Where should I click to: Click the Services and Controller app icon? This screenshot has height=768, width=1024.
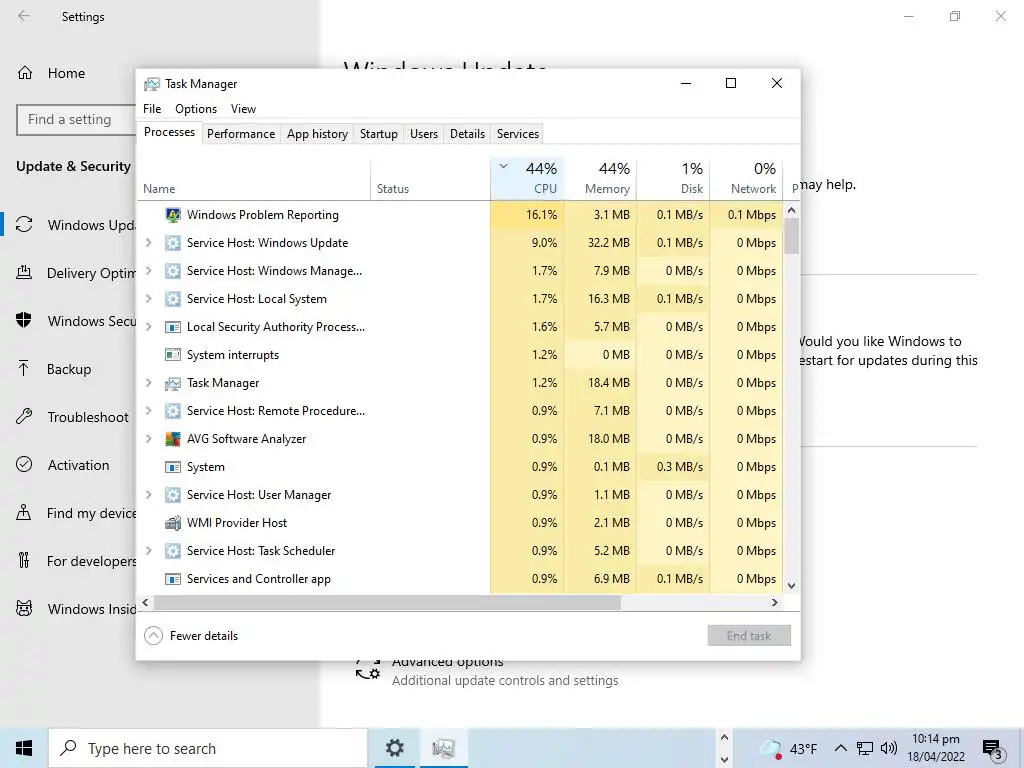pos(172,579)
